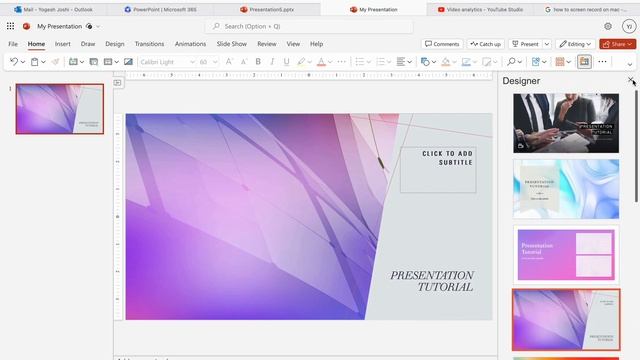The image size is (640, 360).
Task: Open the Slide Show tab
Action: [x=231, y=44]
